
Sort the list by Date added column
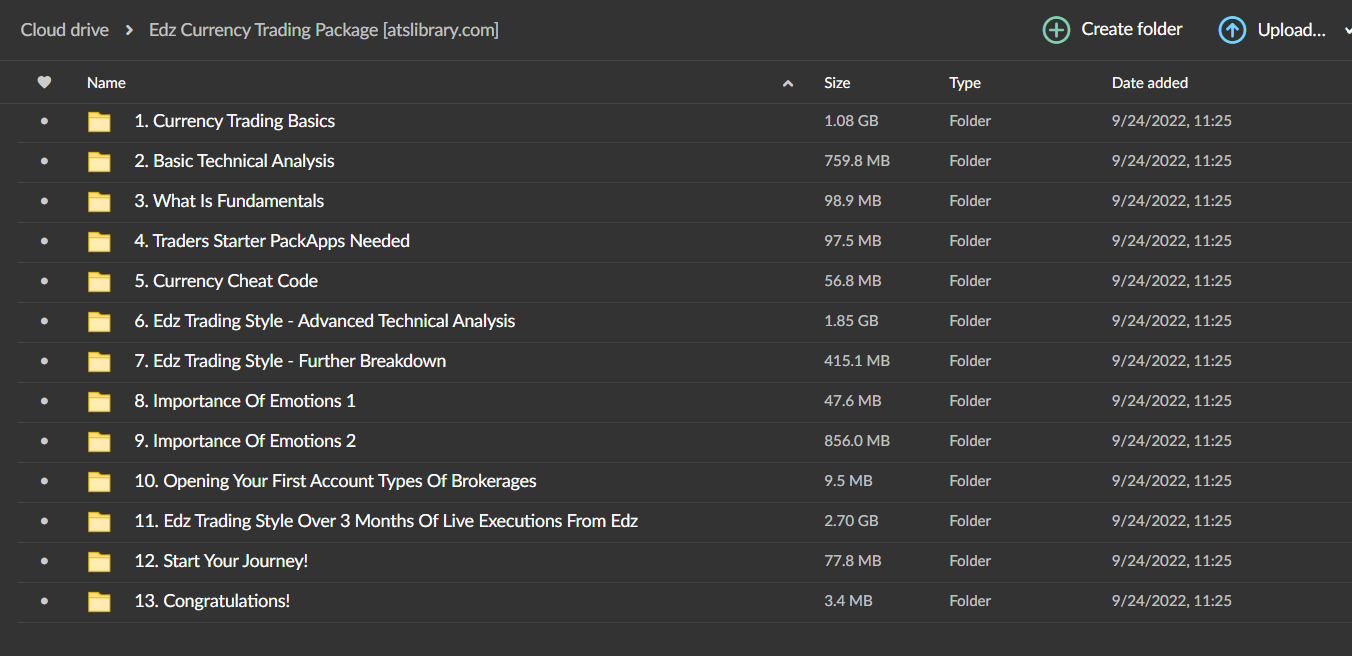pyautogui.click(x=1149, y=83)
